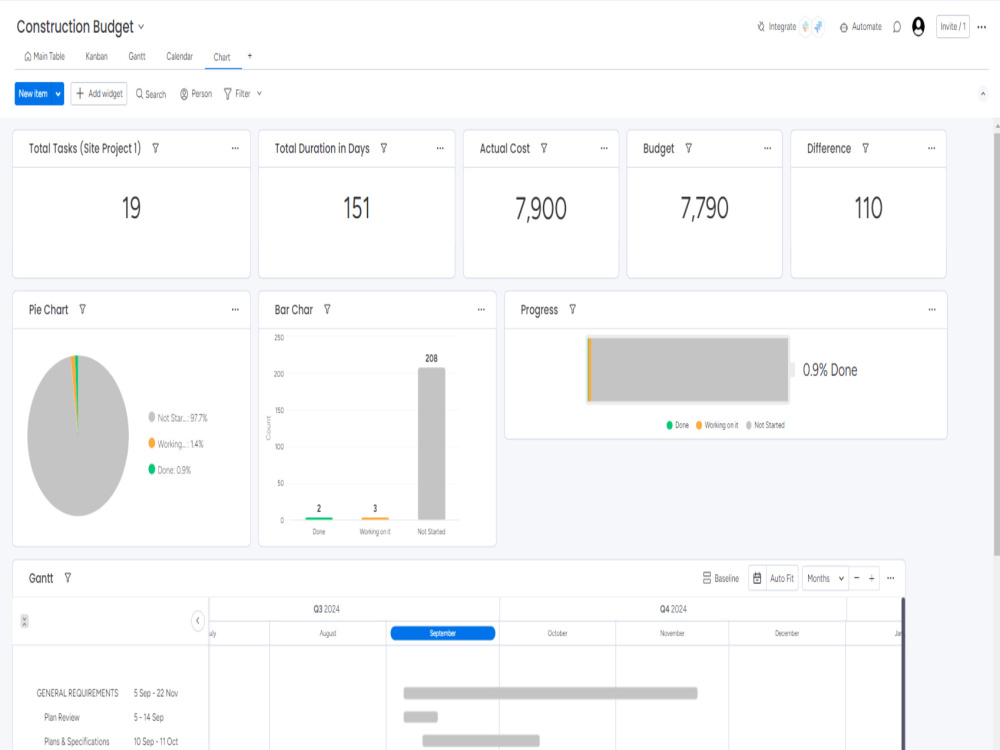Click filter icon on Progress widget

pyautogui.click(x=573, y=309)
